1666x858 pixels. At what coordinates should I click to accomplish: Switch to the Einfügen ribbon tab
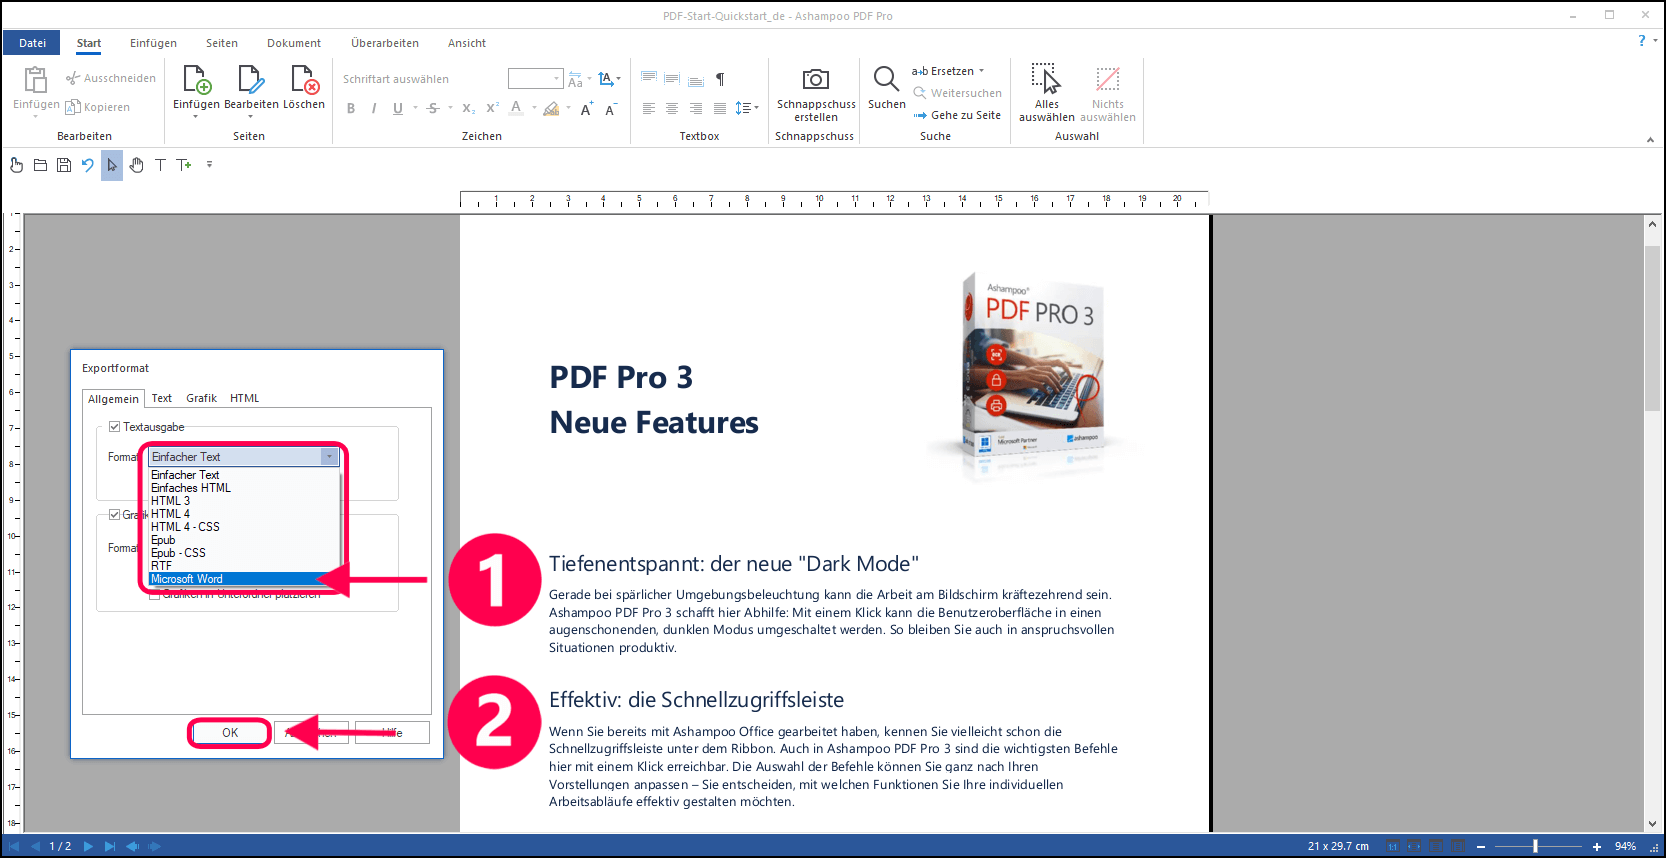pyautogui.click(x=153, y=43)
